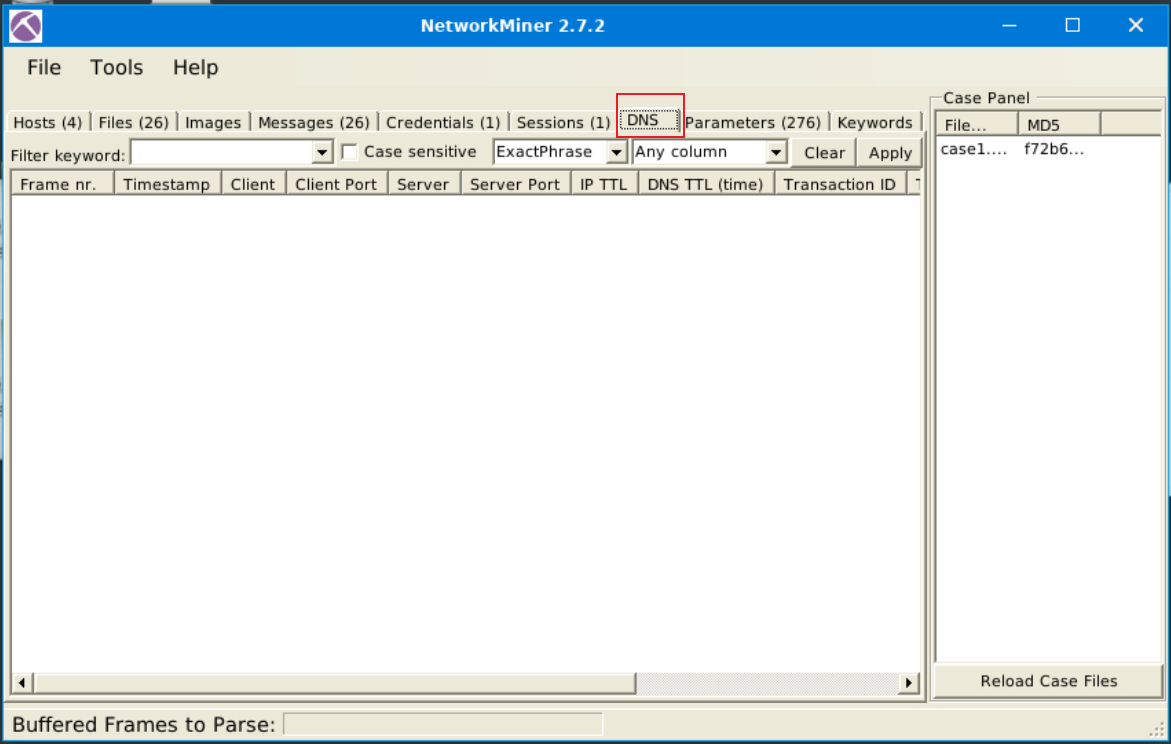Switch to the Messages (26) tab
The height and width of the screenshot is (744, 1171).
[x=314, y=123]
